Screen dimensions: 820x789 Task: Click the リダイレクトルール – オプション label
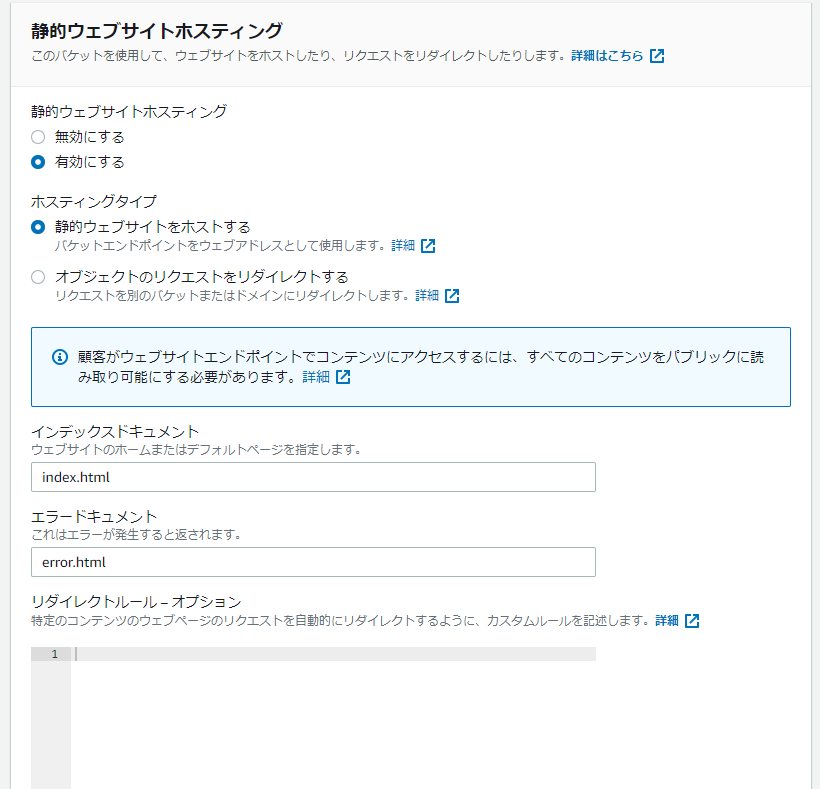(136, 602)
